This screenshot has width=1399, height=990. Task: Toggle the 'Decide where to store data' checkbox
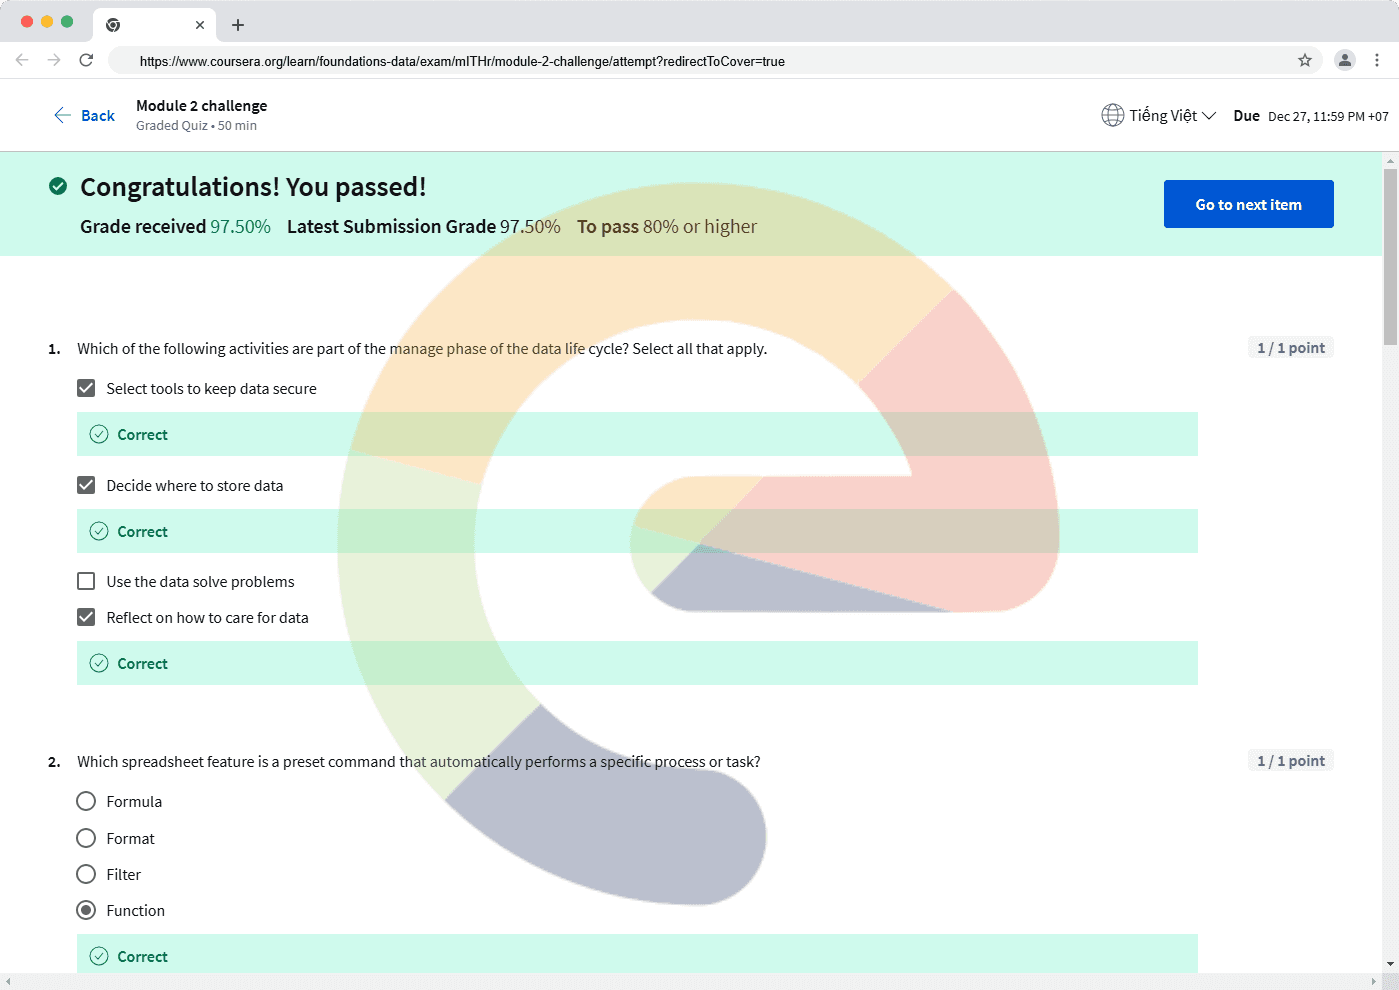click(86, 485)
